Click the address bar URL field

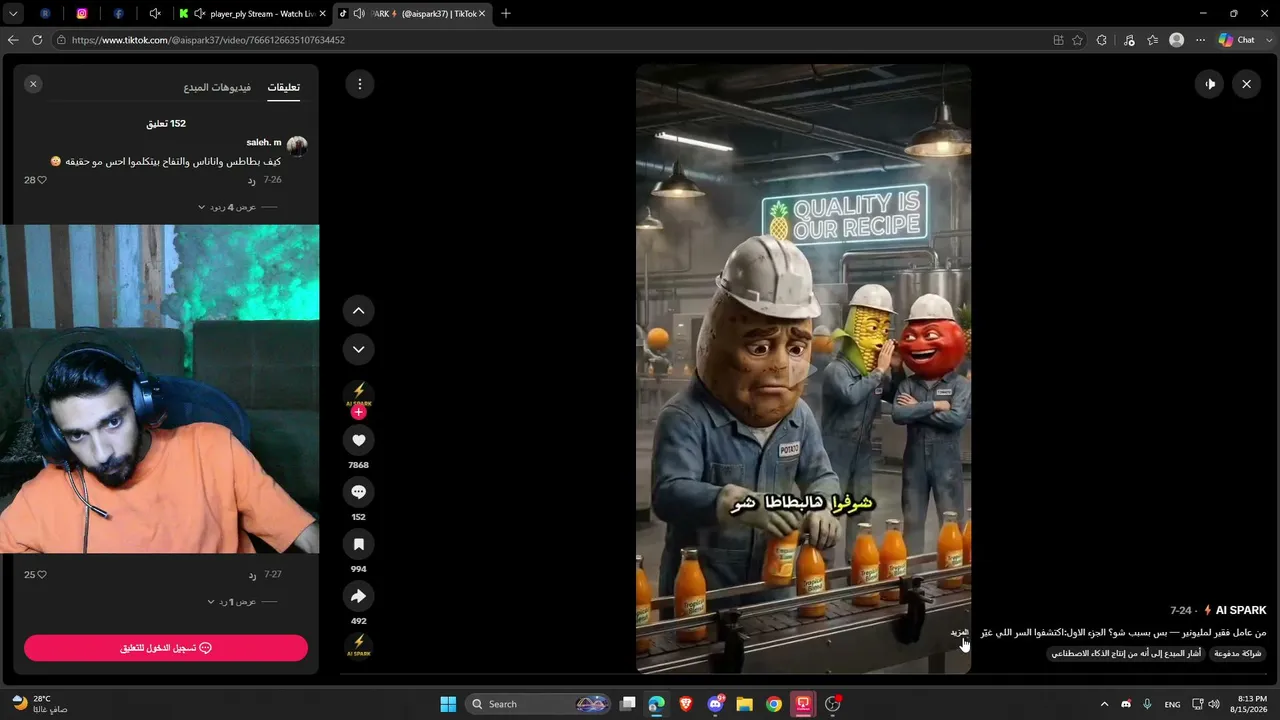[550, 40]
